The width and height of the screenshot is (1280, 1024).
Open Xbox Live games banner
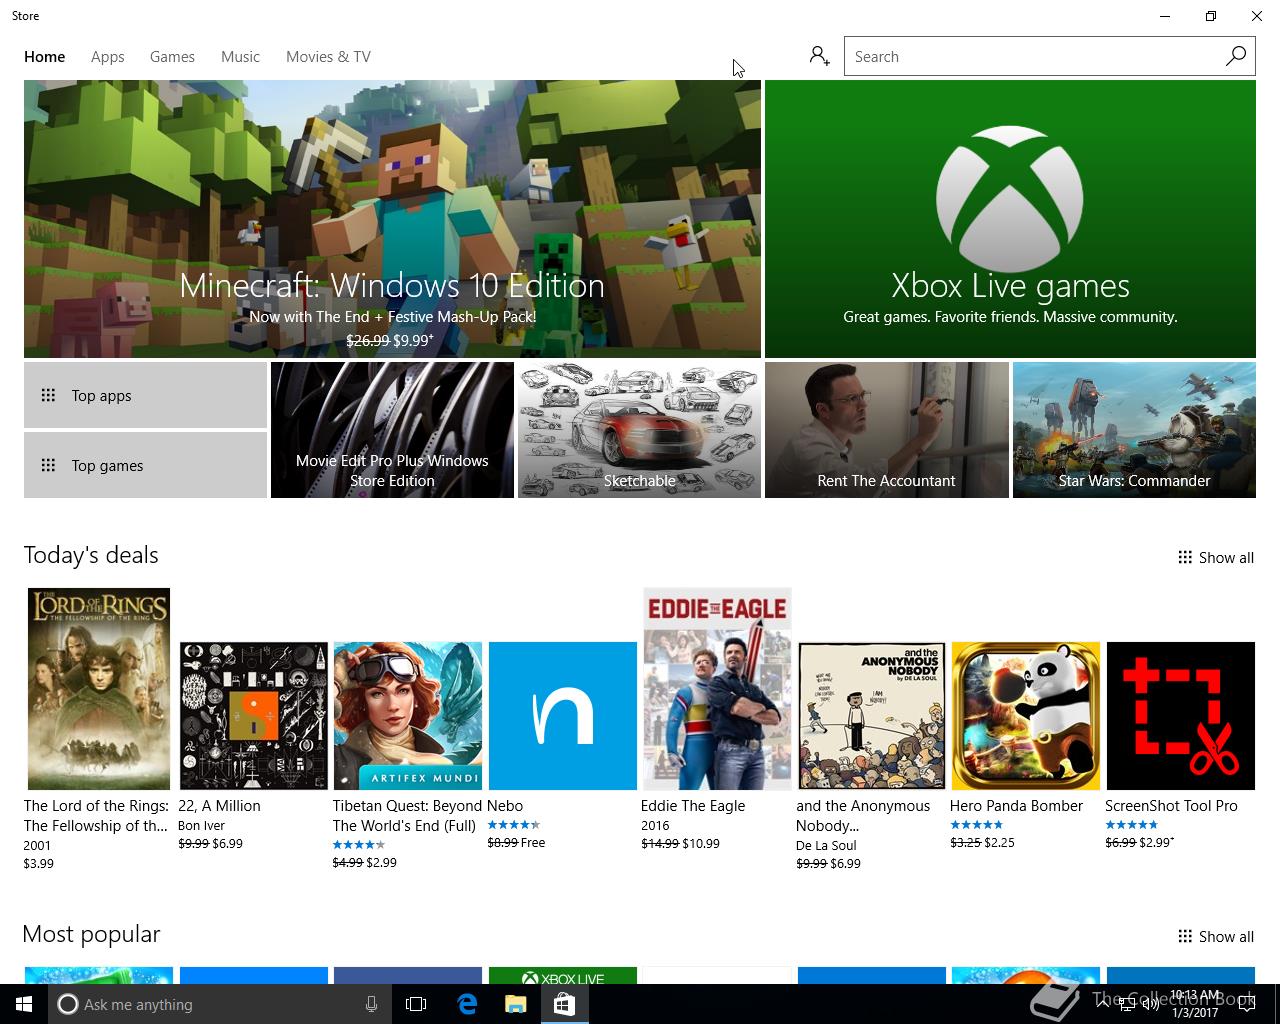pos(1010,219)
